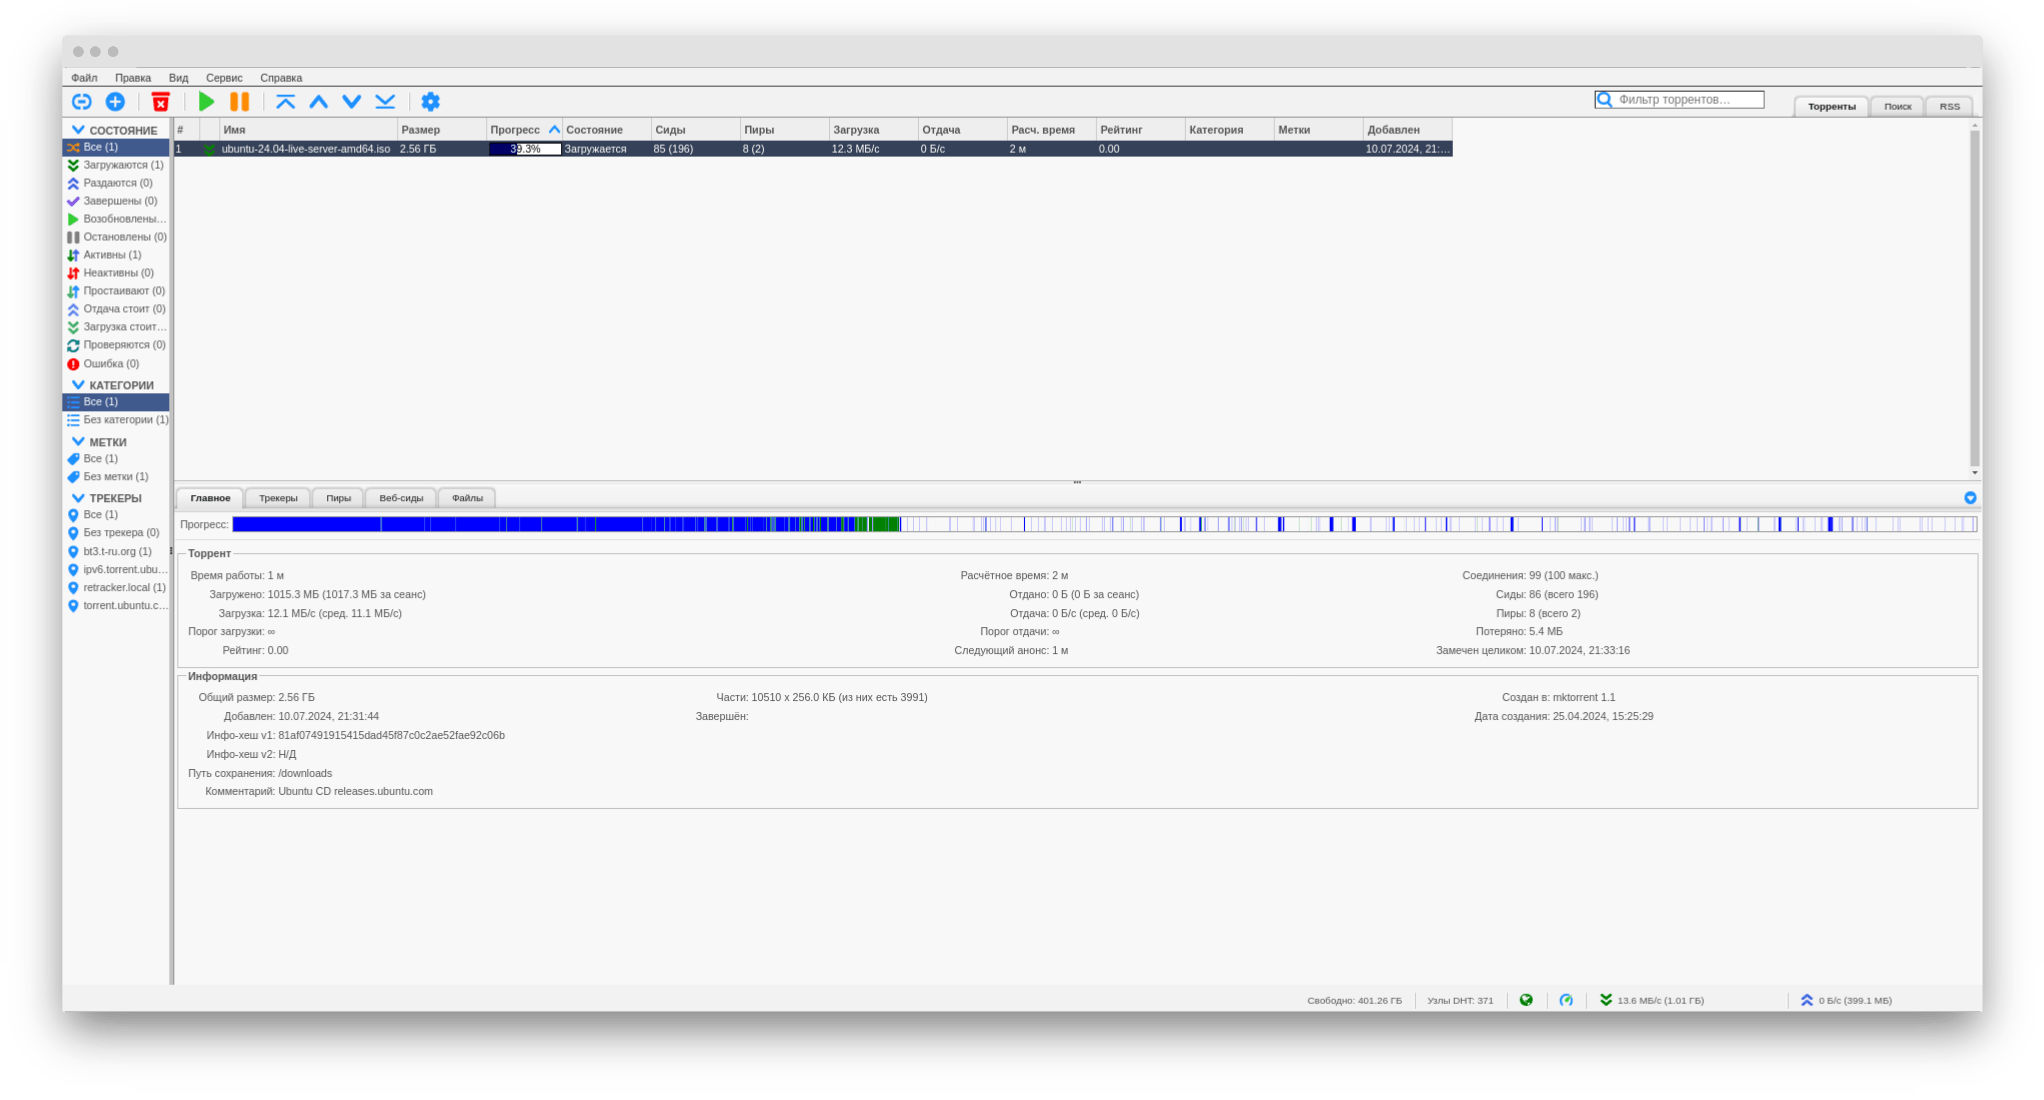Screen dimensions: 2044x1100
Task: Toggle alternative speed limits gauge icon
Action: pos(1566,1000)
